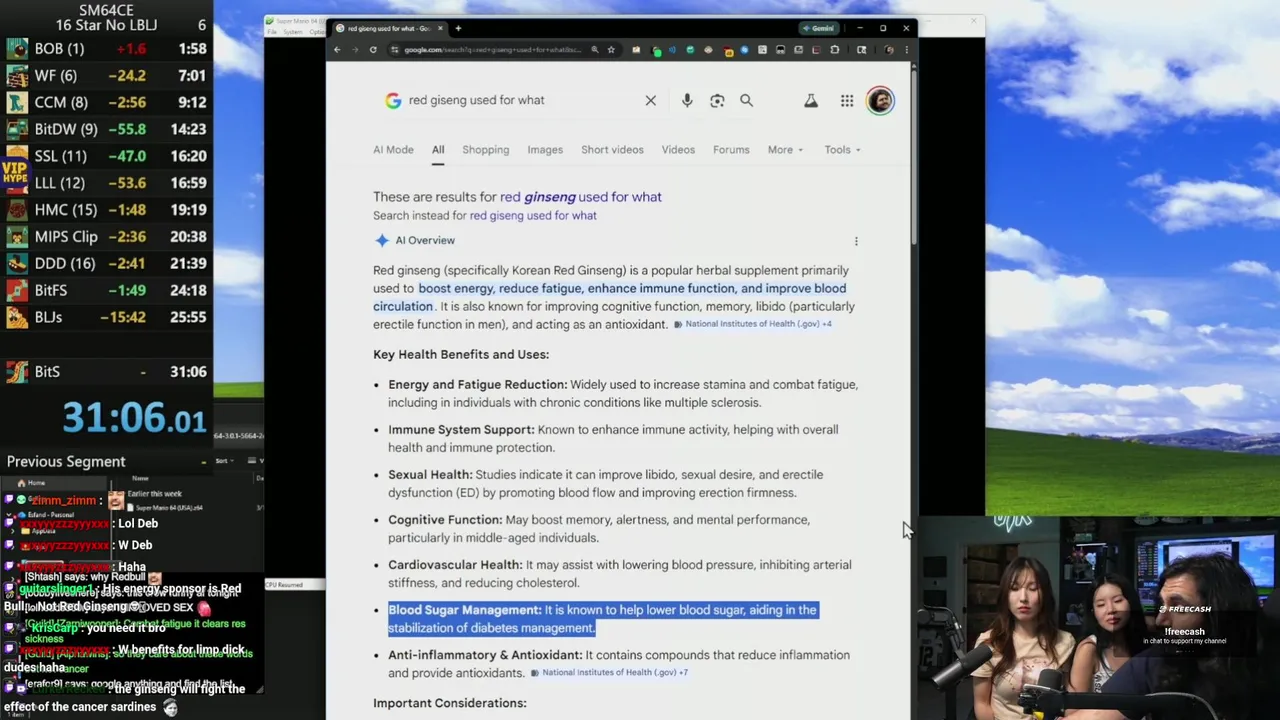Viewport: 1280px width, 720px height.
Task: Click the zoom magnifier icon in address bar
Action: pyautogui.click(x=595, y=50)
